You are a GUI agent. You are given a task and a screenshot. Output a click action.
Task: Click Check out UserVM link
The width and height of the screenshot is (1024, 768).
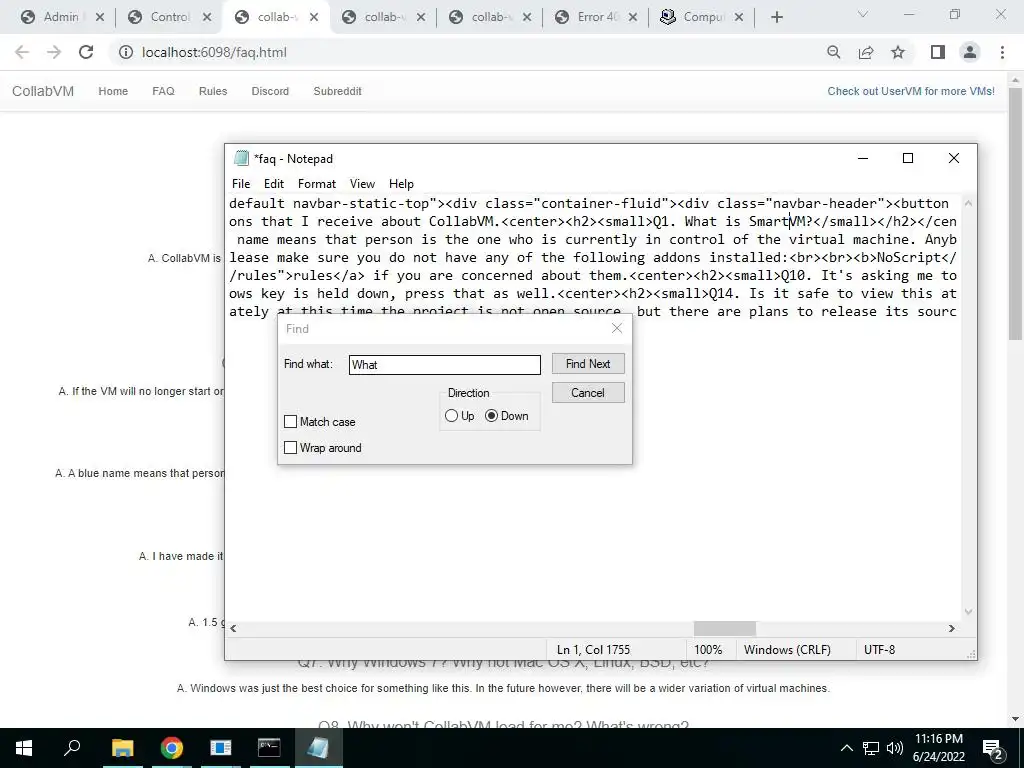[x=911, y=91]
